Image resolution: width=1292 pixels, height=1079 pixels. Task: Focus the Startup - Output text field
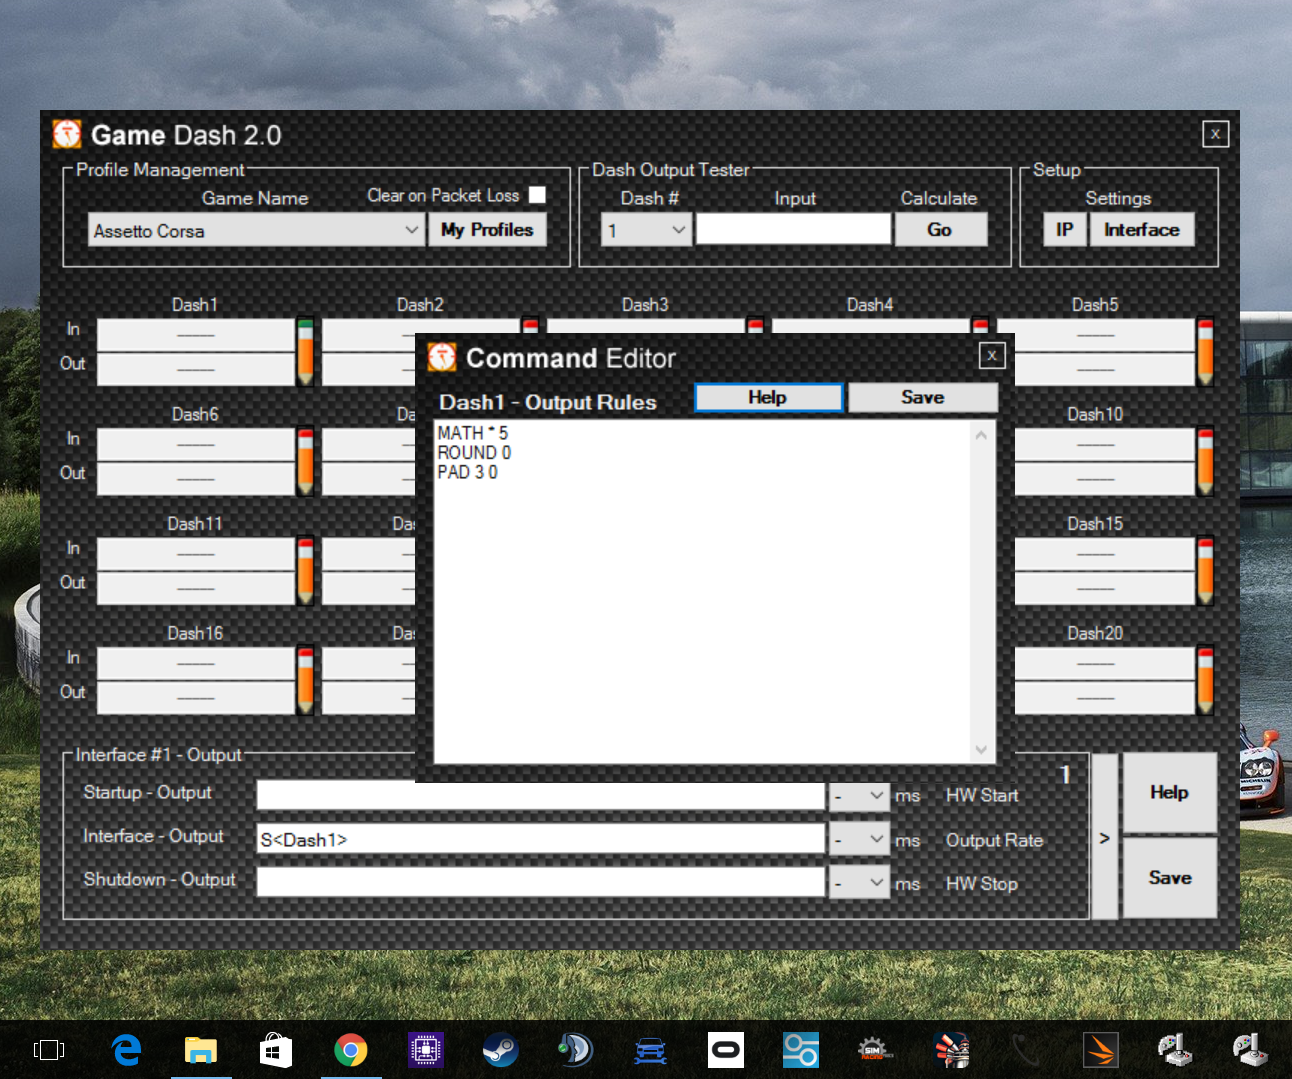coord(540,796)
